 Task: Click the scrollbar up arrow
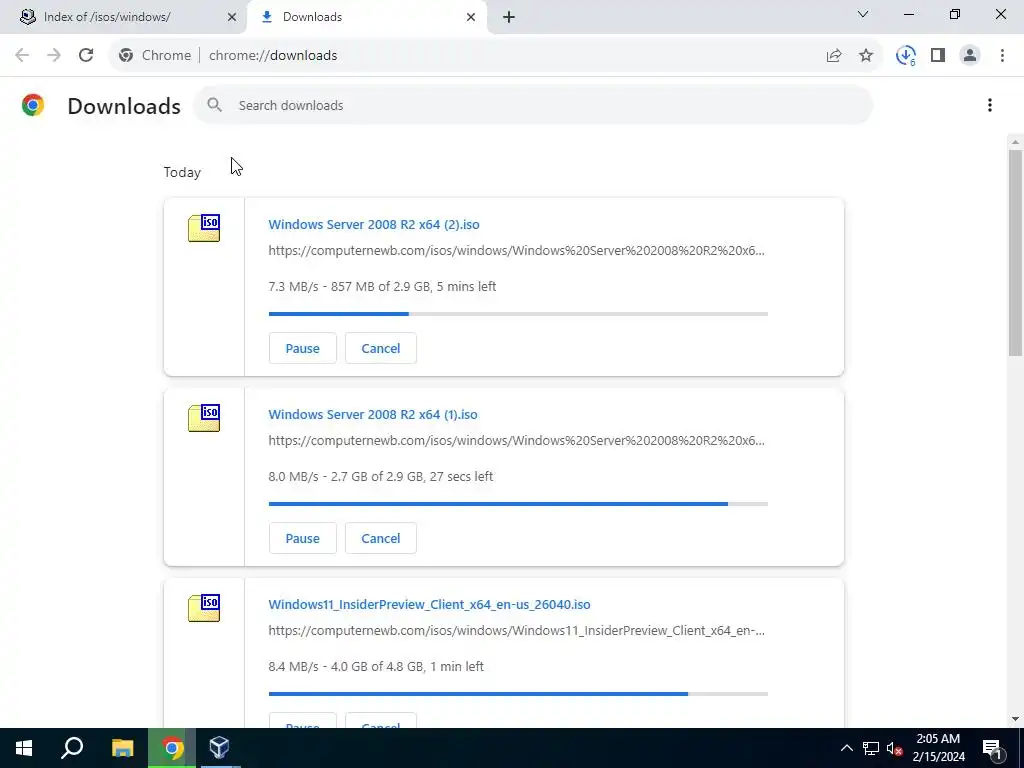(1015, 142)
